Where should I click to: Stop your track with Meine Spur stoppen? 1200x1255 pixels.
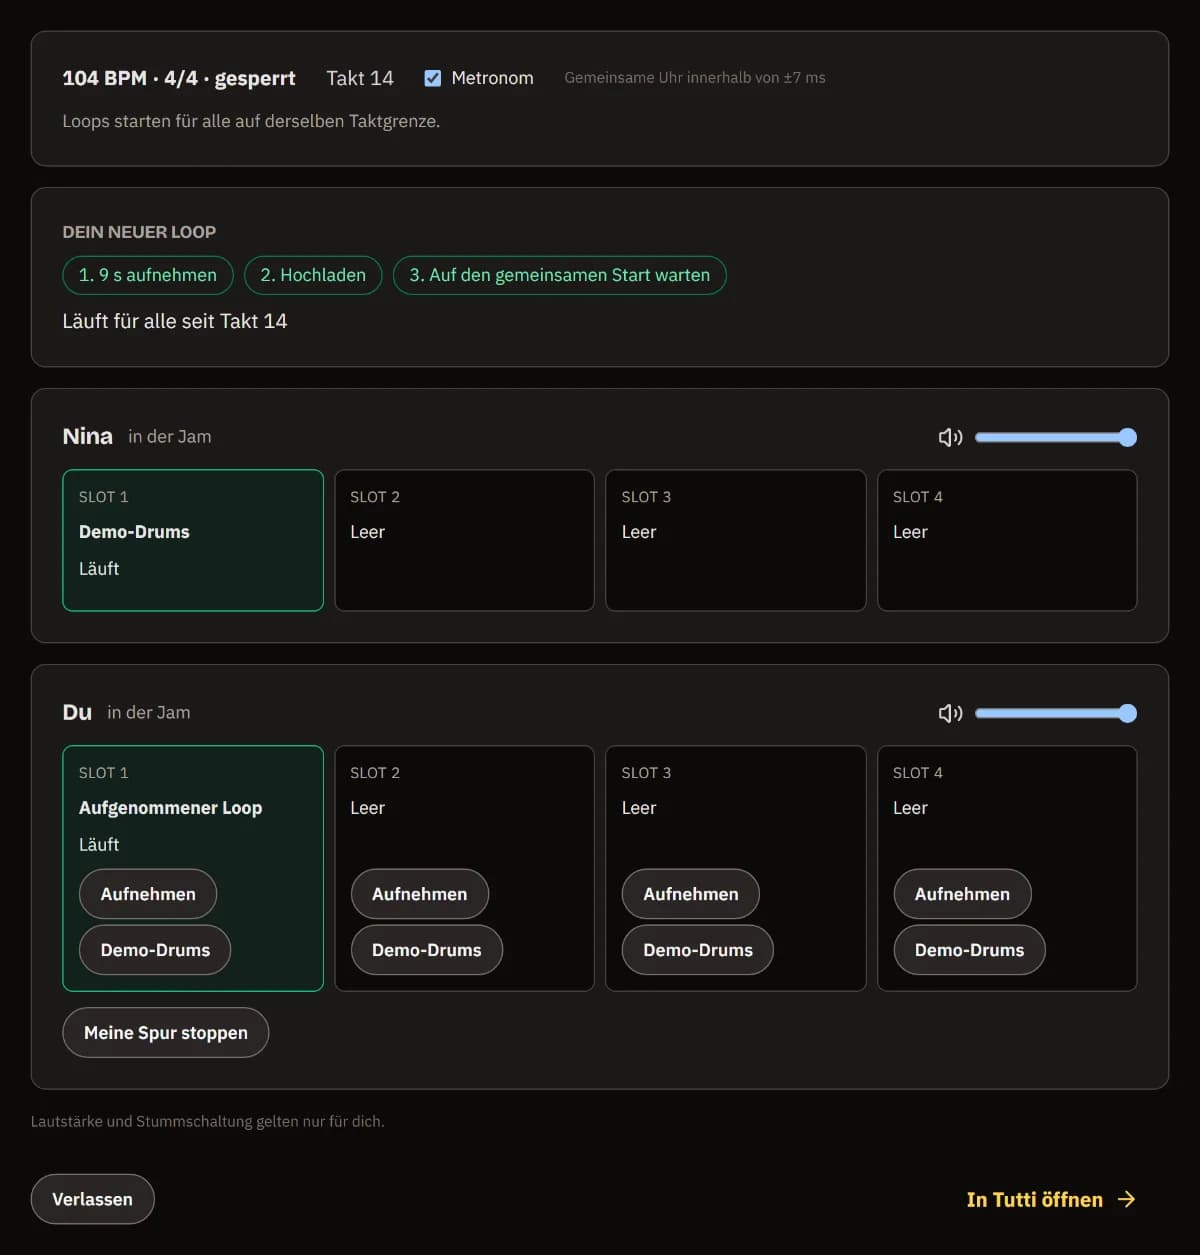coord(166,1032)
